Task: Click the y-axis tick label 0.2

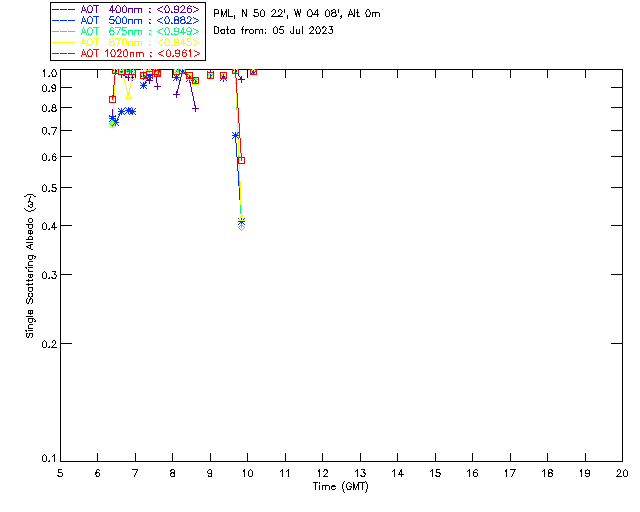Action: [49, 344]
